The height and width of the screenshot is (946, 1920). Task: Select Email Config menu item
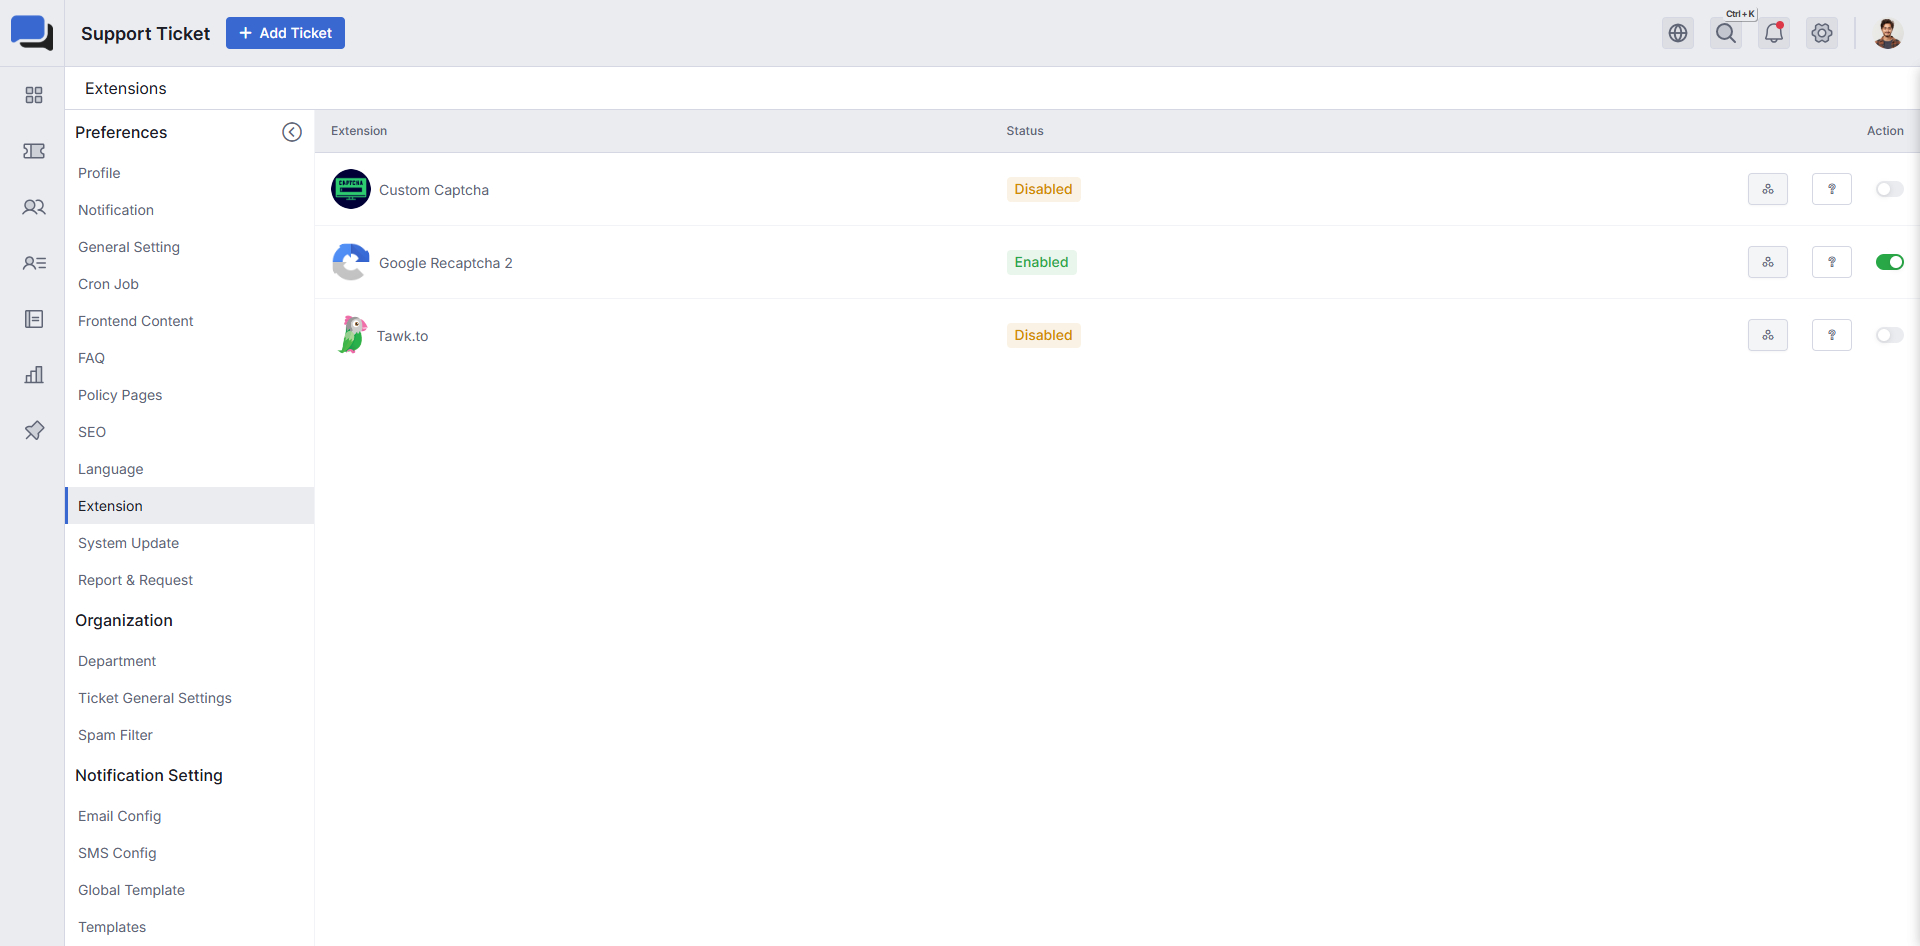point(119,816)
